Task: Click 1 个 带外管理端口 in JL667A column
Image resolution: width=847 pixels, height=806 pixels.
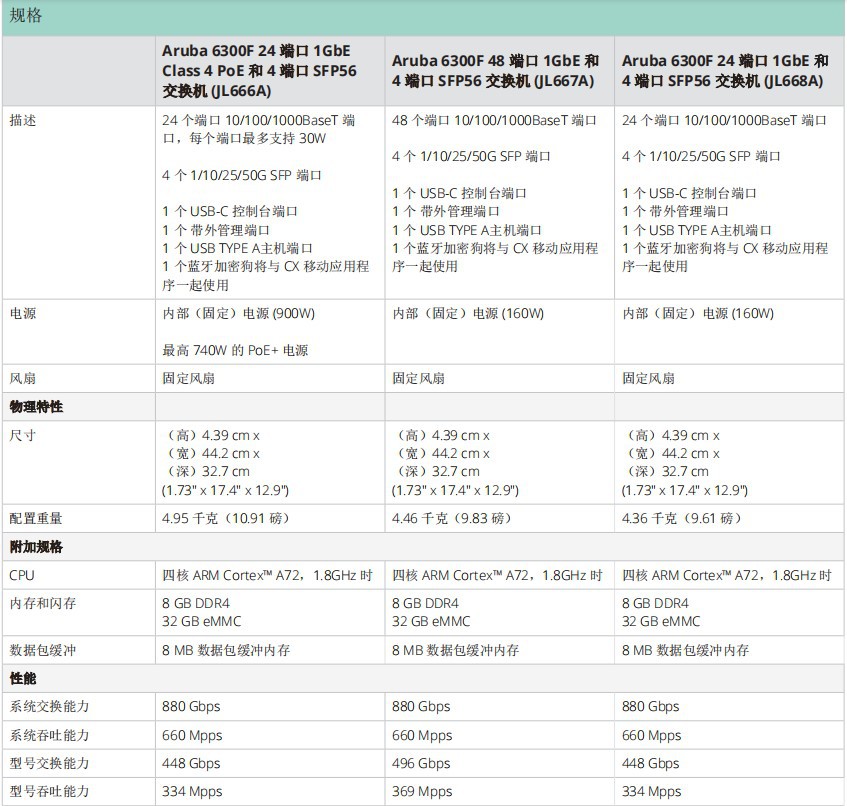Action: point(446,212)
